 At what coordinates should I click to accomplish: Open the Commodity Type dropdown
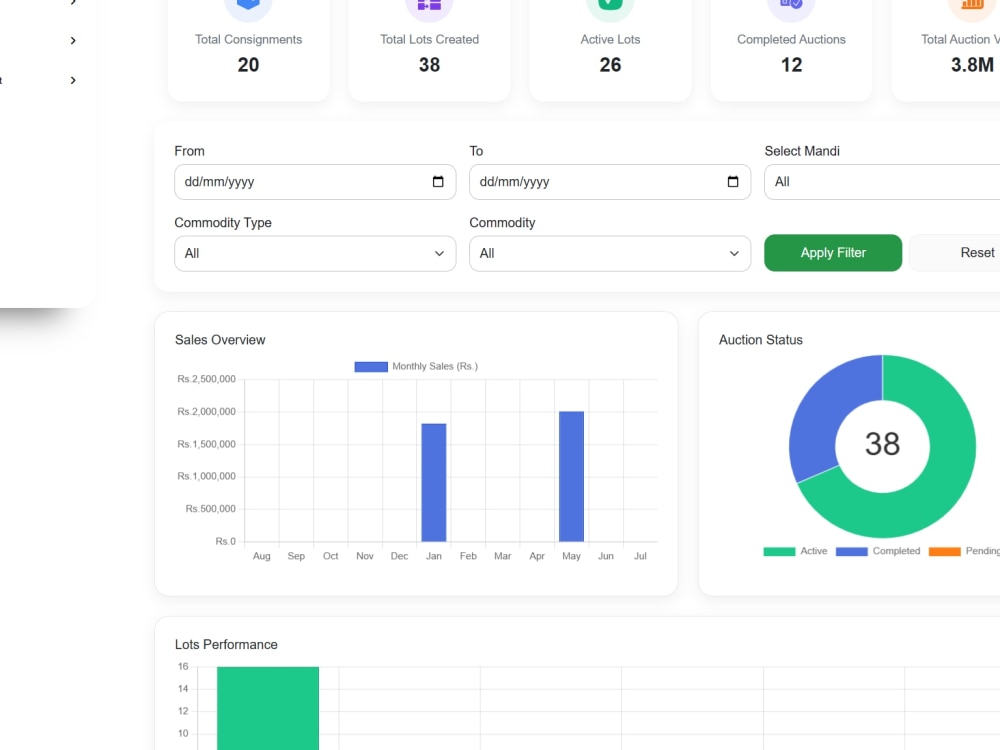[x=315, y=253]
